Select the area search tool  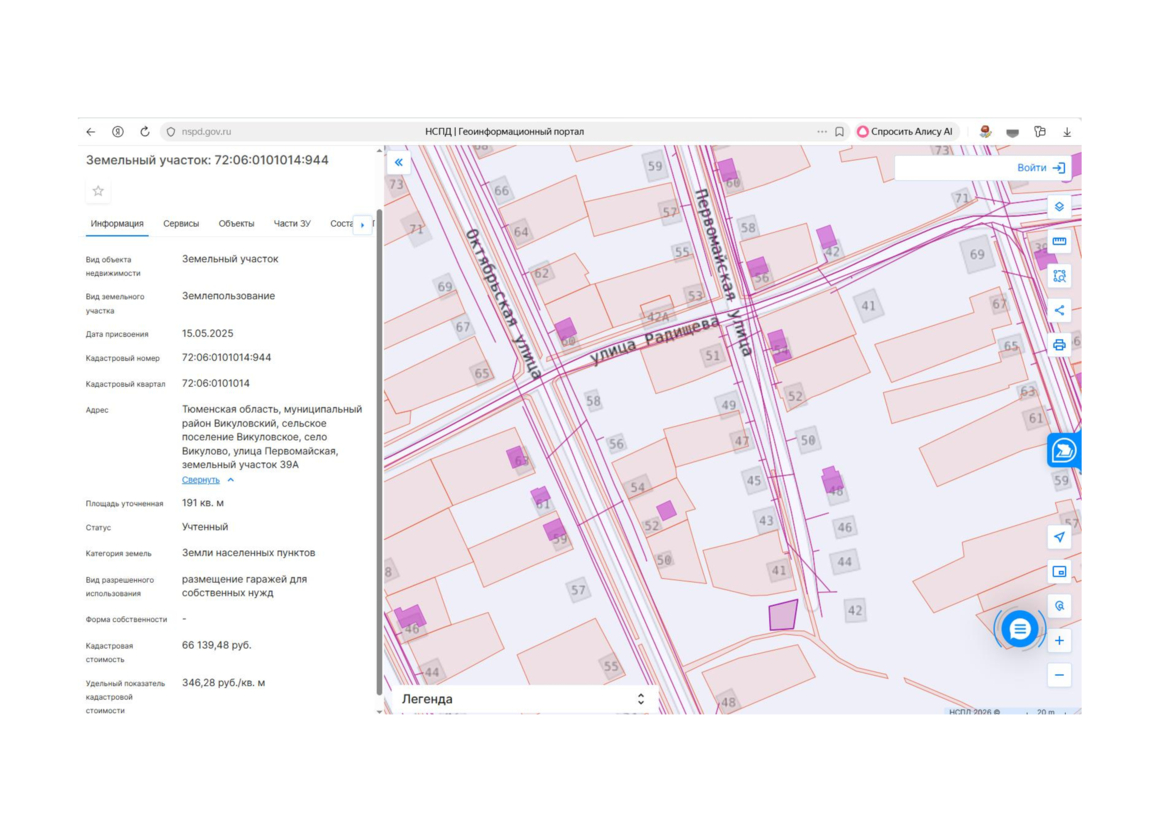pyautogui.click(x=1059, y=276)
